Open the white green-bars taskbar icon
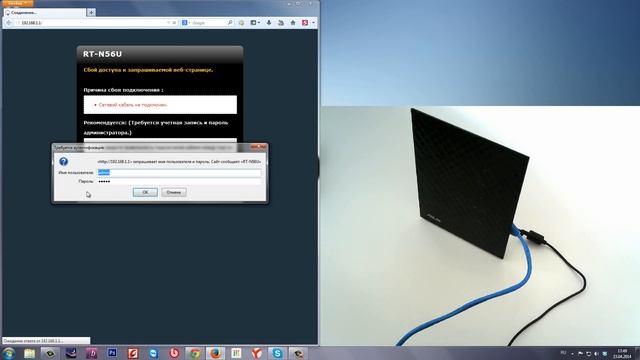This screenshot has width=640, height=360. pos(236,353)
